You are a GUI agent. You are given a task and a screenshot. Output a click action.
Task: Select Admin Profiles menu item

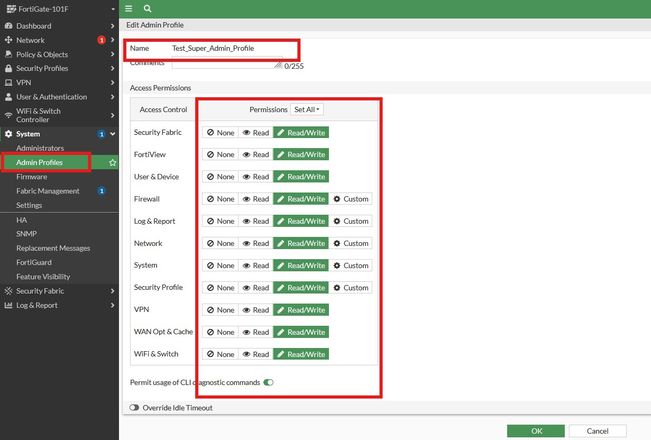[39, 162]
